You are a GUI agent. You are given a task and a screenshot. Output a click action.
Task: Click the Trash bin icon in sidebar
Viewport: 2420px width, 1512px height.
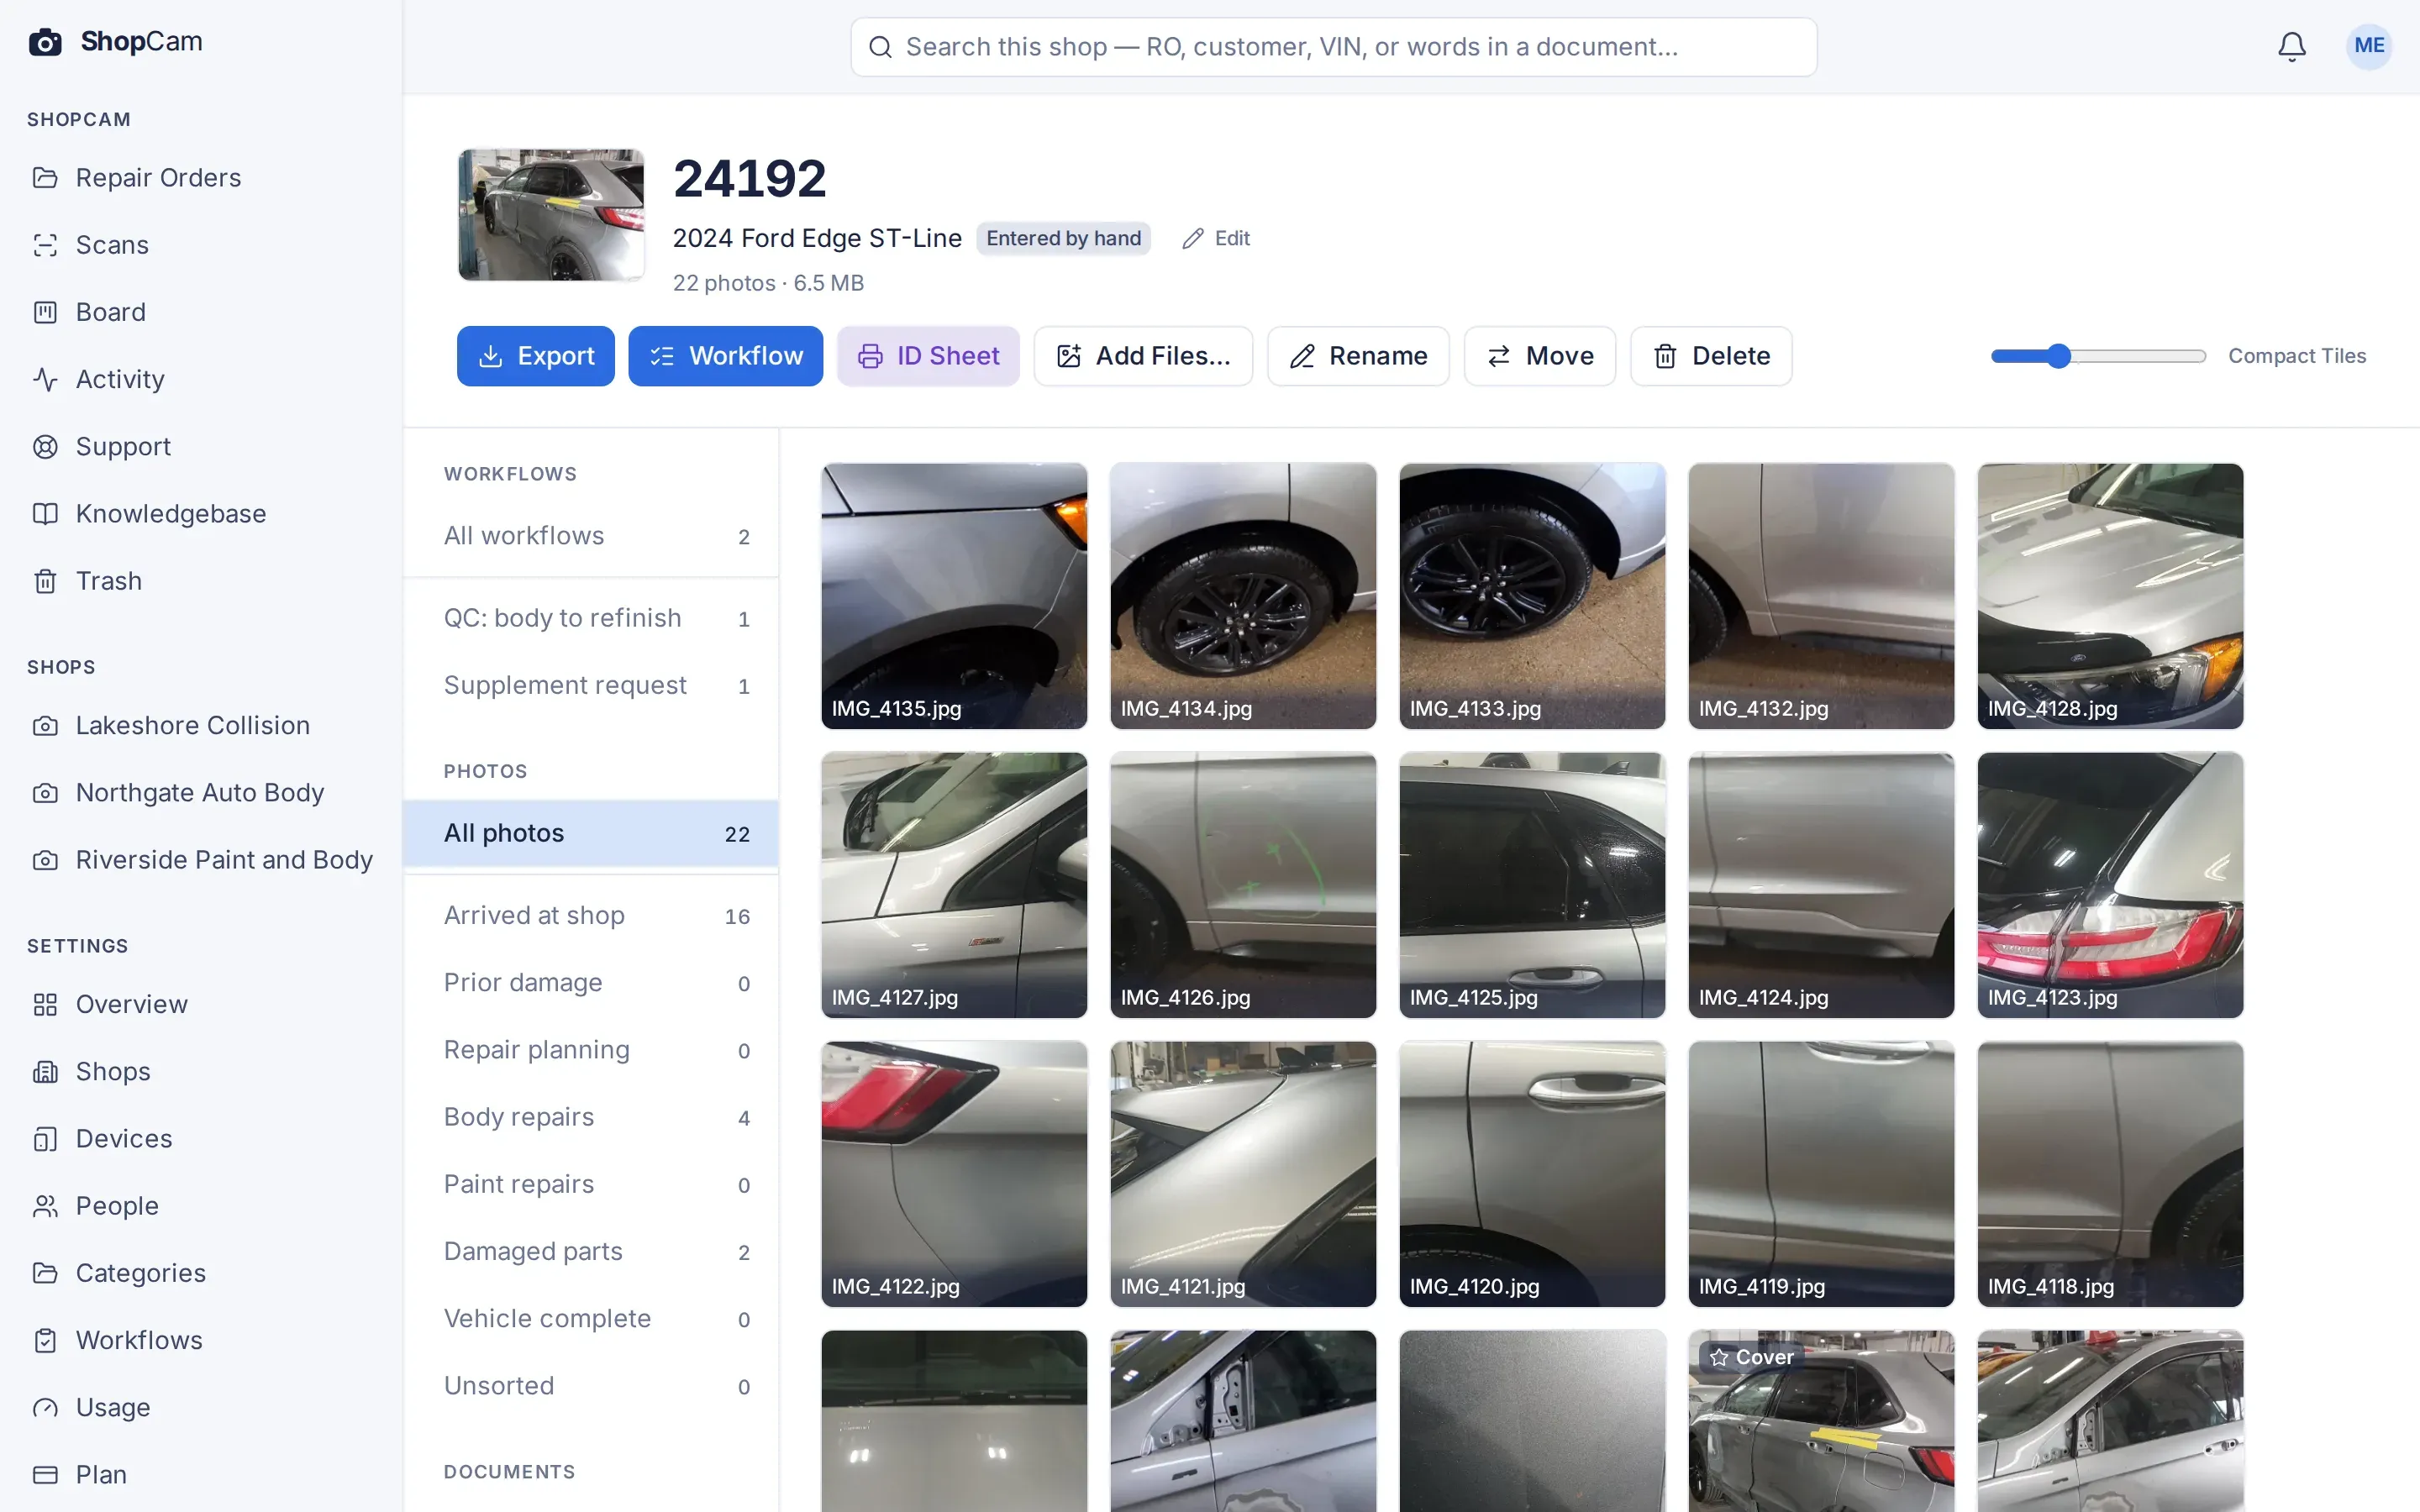click(45, 581)
